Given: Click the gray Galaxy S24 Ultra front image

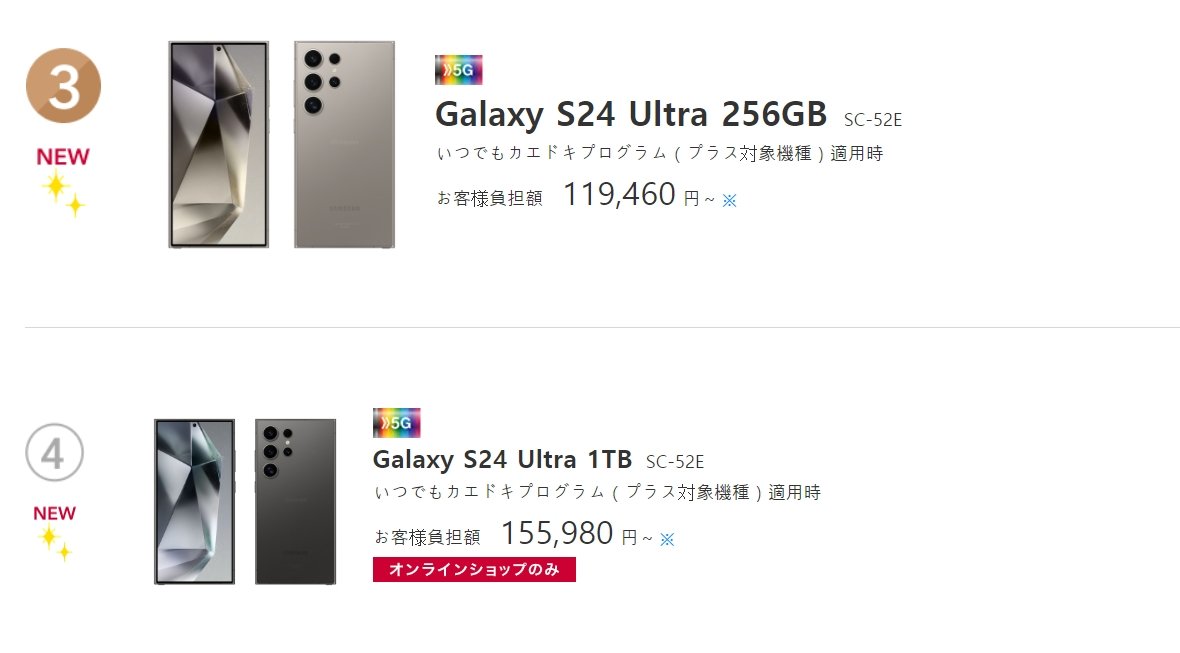Looking at the screenshot, I should 218,144.
